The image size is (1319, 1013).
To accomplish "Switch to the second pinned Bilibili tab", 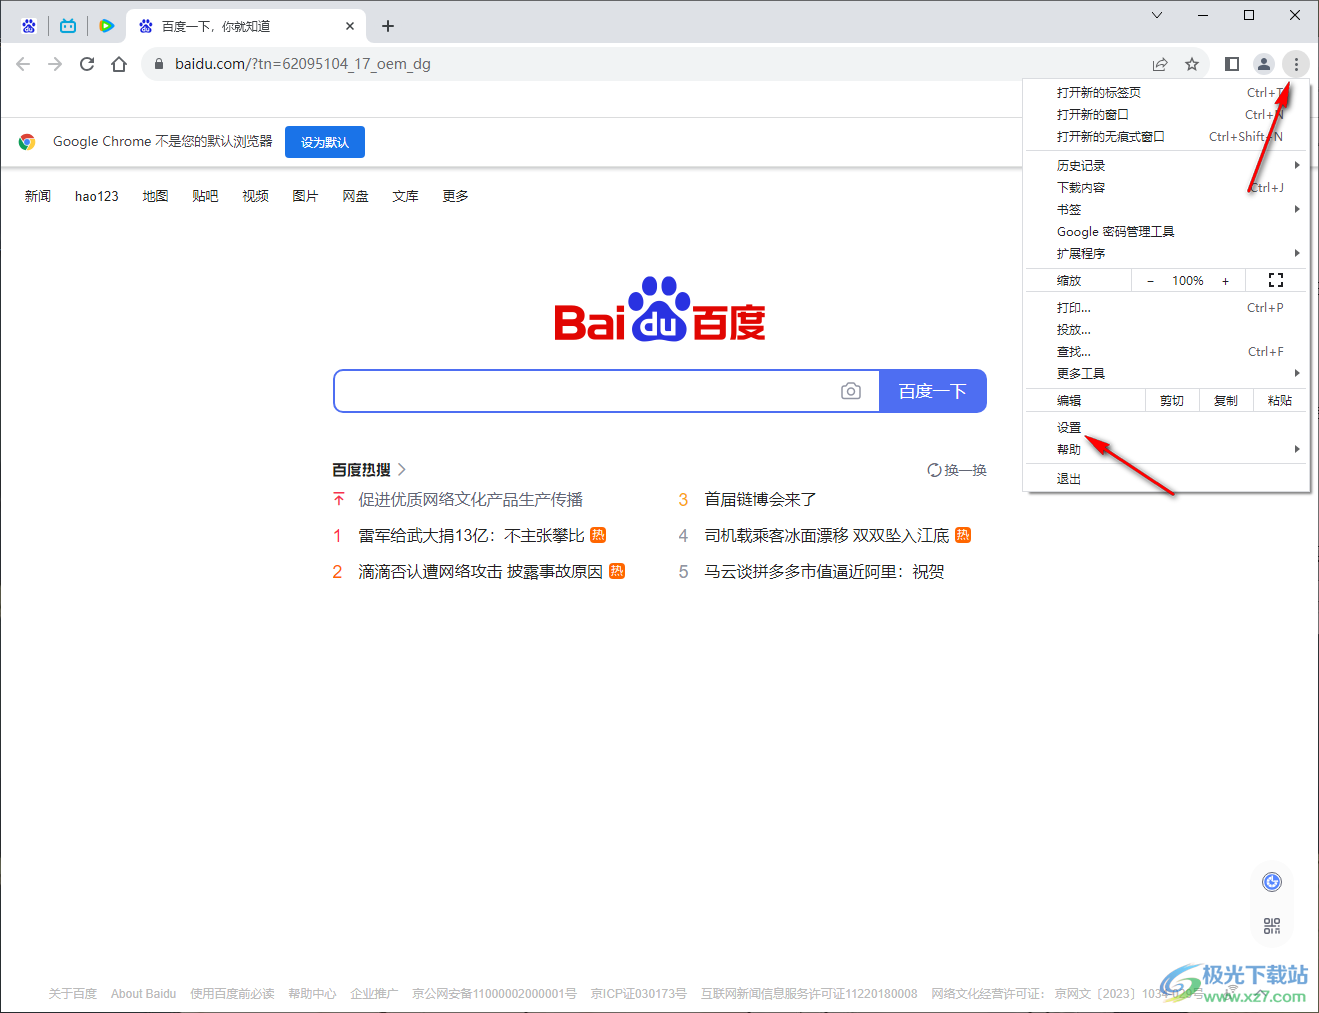I will [68, 26].
